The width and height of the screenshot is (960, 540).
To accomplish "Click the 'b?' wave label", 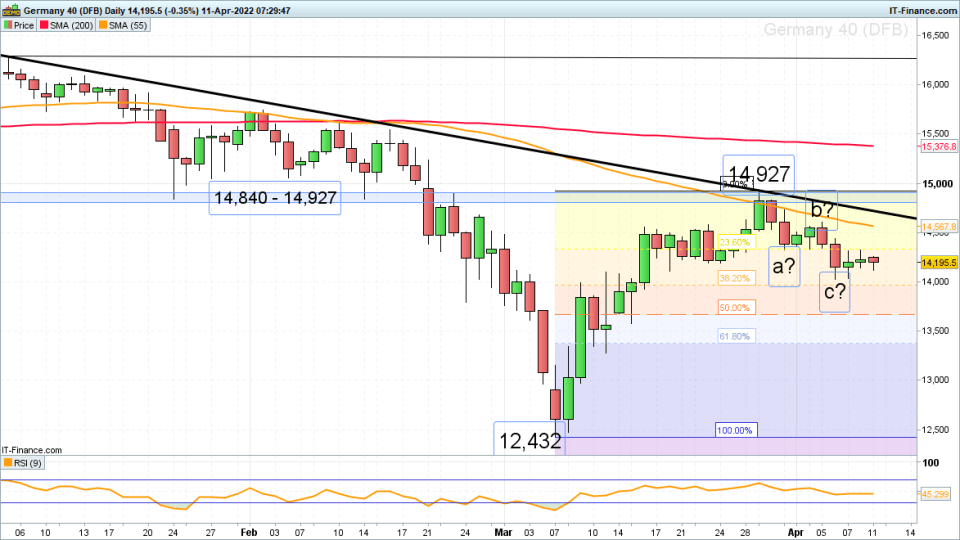I will (x=822, y=210).
